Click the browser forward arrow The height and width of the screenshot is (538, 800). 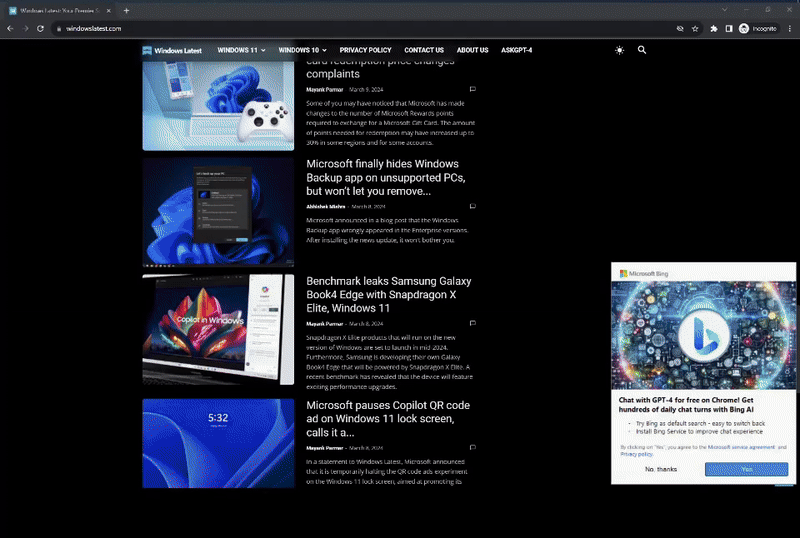pos(26,29)
